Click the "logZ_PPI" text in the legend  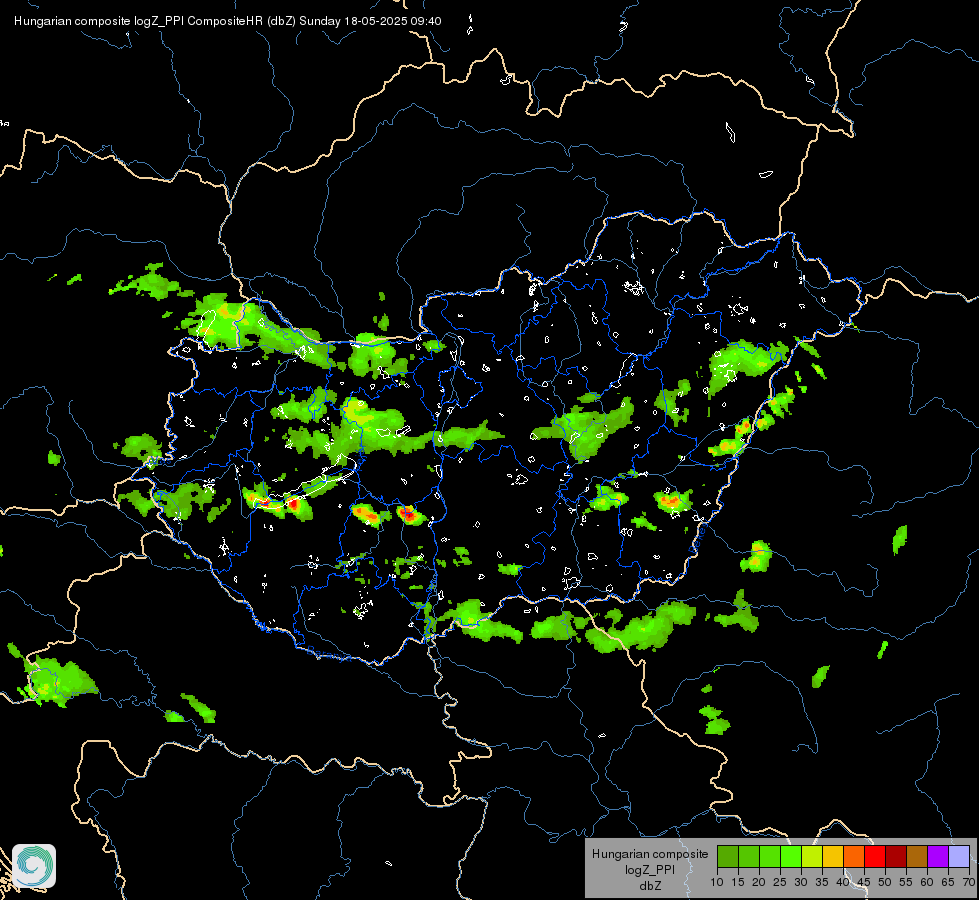coord(650,869)
